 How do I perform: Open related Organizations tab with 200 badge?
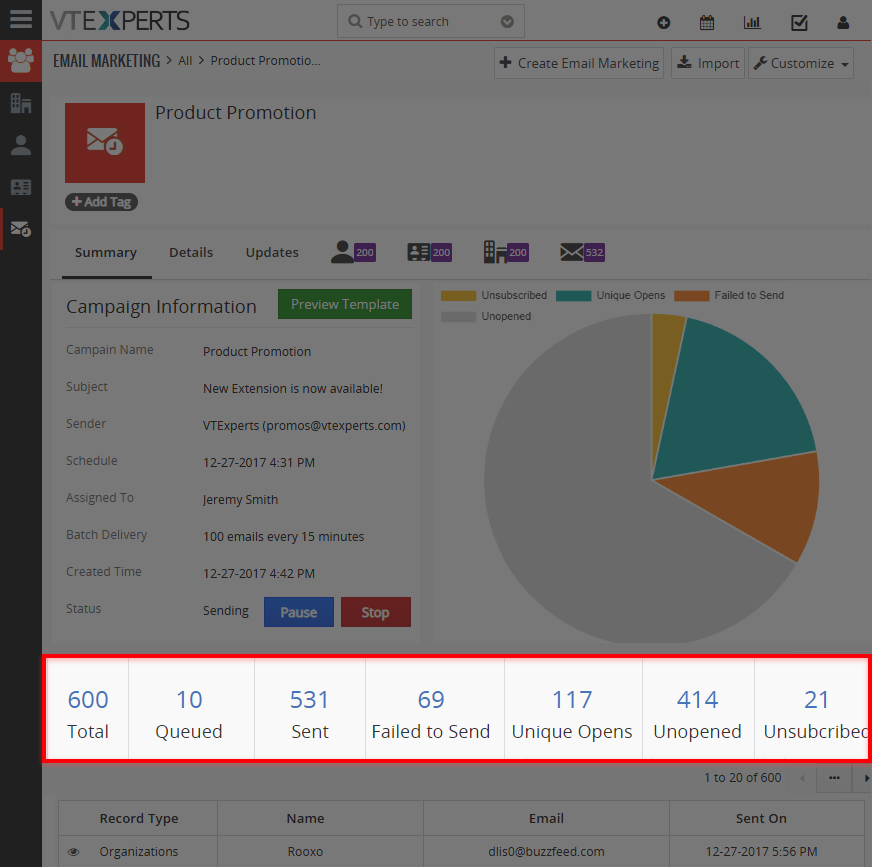[506, 252]
